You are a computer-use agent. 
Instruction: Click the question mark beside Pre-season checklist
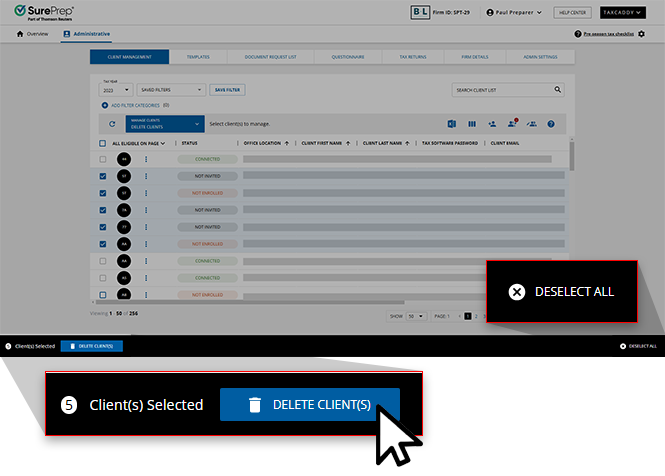pyautogui.click(x=578, y=34)
